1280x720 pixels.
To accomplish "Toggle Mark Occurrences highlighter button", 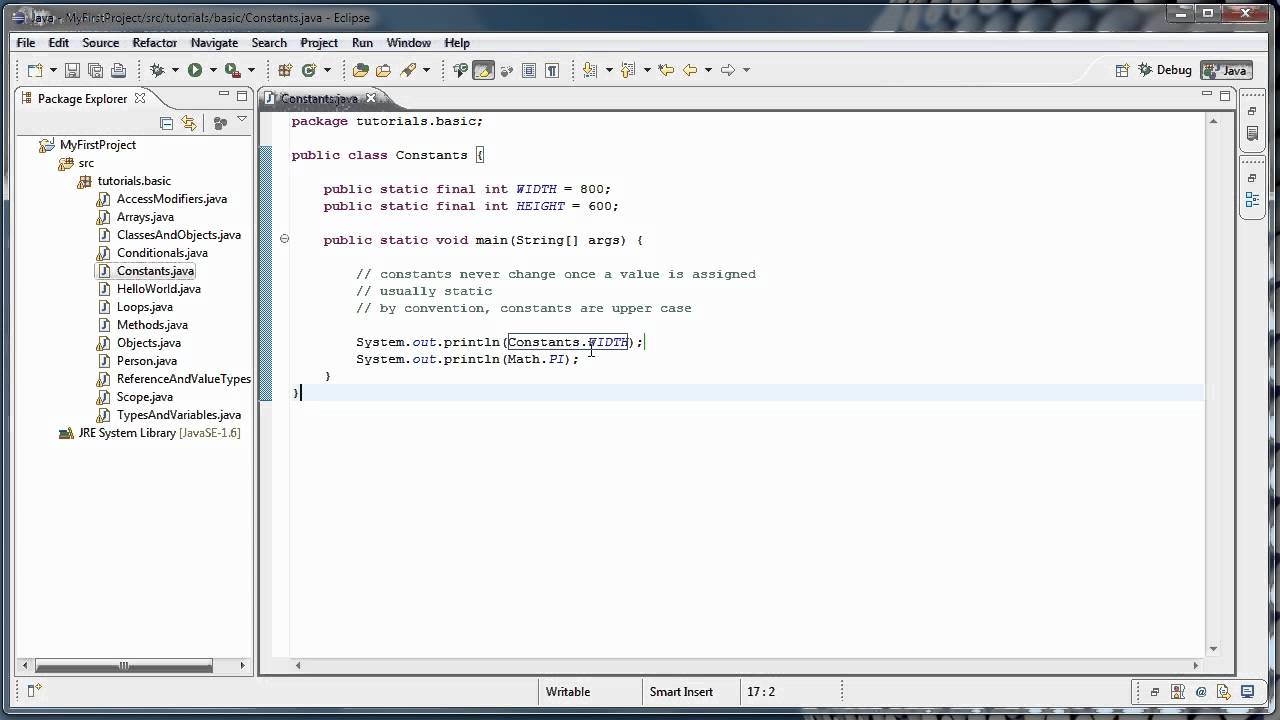I will pyautogui.click(x=483, y=70).
